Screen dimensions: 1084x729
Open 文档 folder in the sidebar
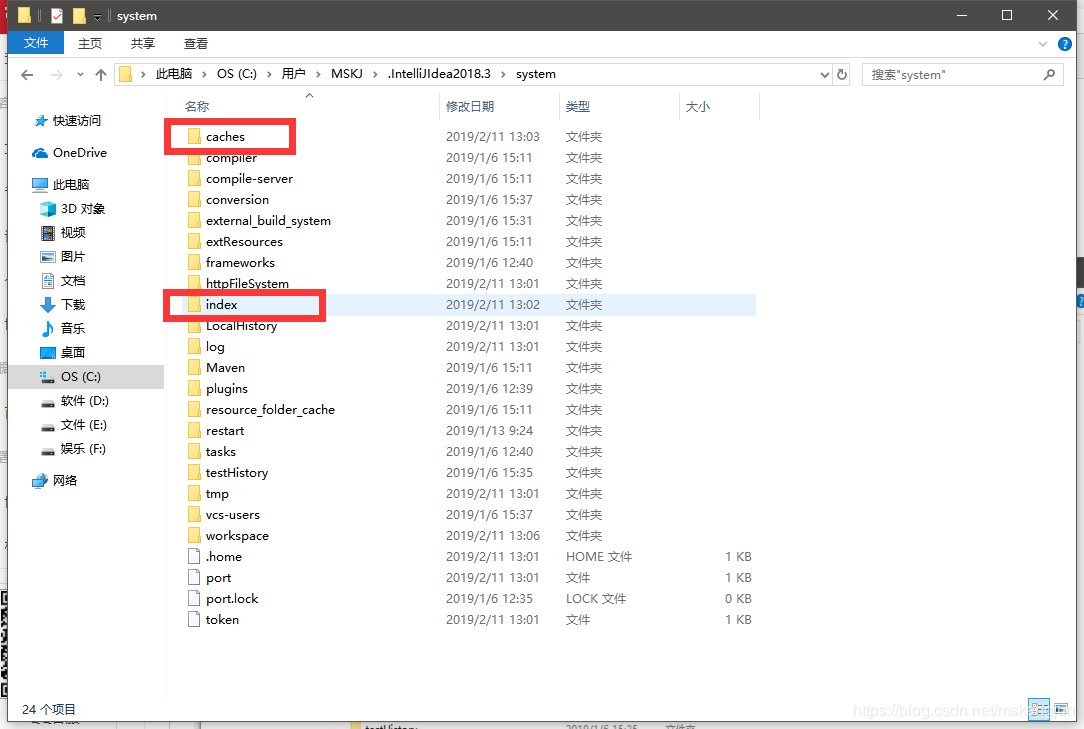73,281
